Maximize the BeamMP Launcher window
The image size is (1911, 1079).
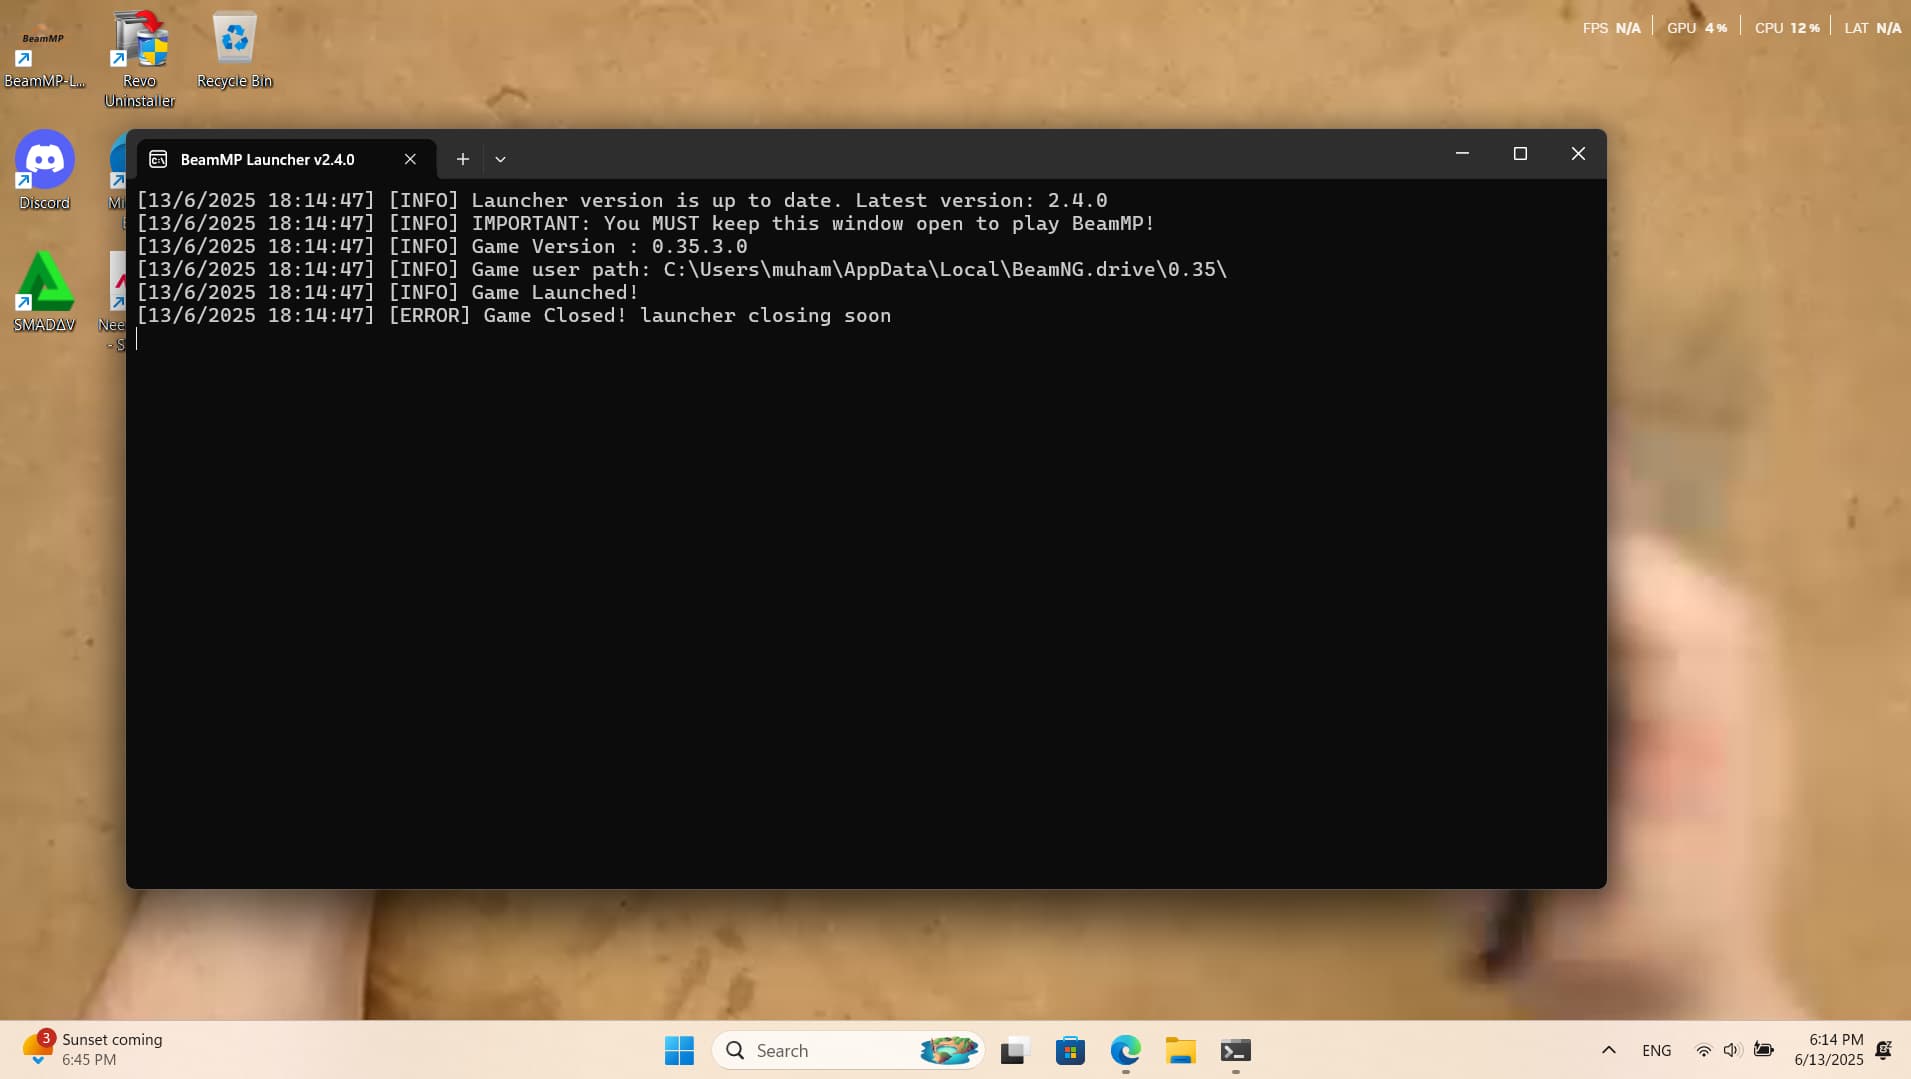(1520, 153)
